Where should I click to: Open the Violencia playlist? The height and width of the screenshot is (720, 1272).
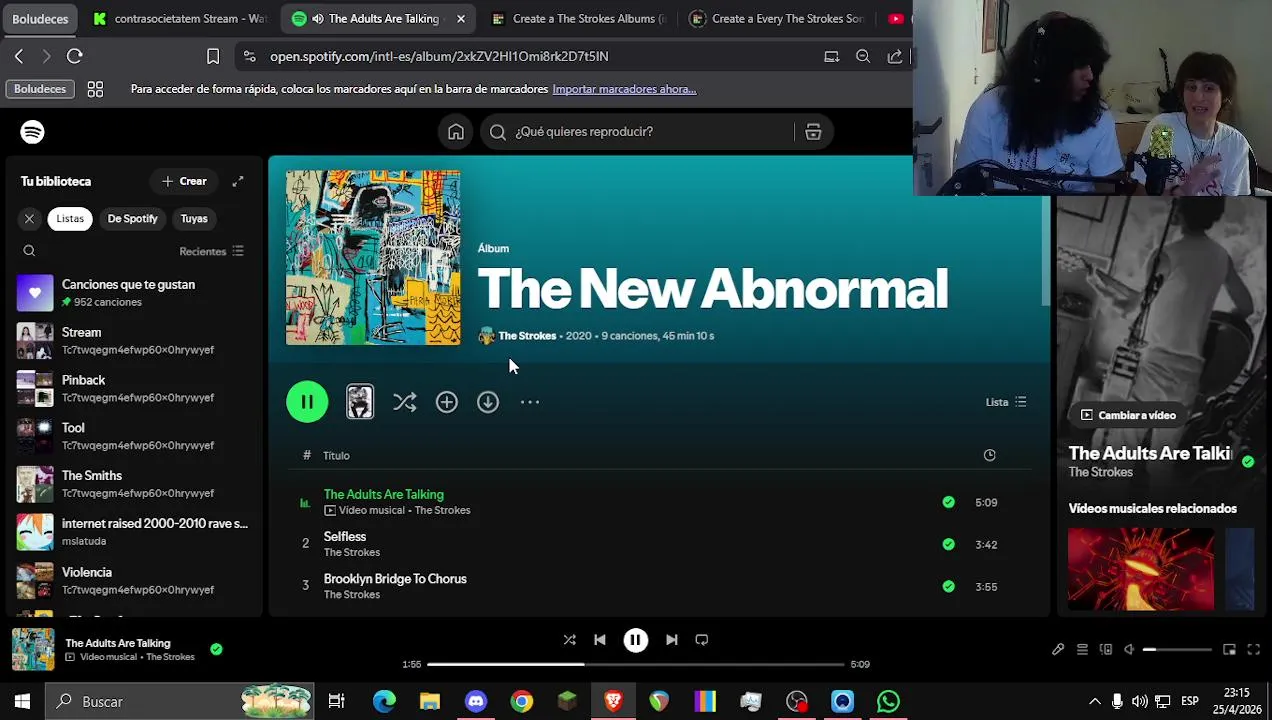(132, 580)
